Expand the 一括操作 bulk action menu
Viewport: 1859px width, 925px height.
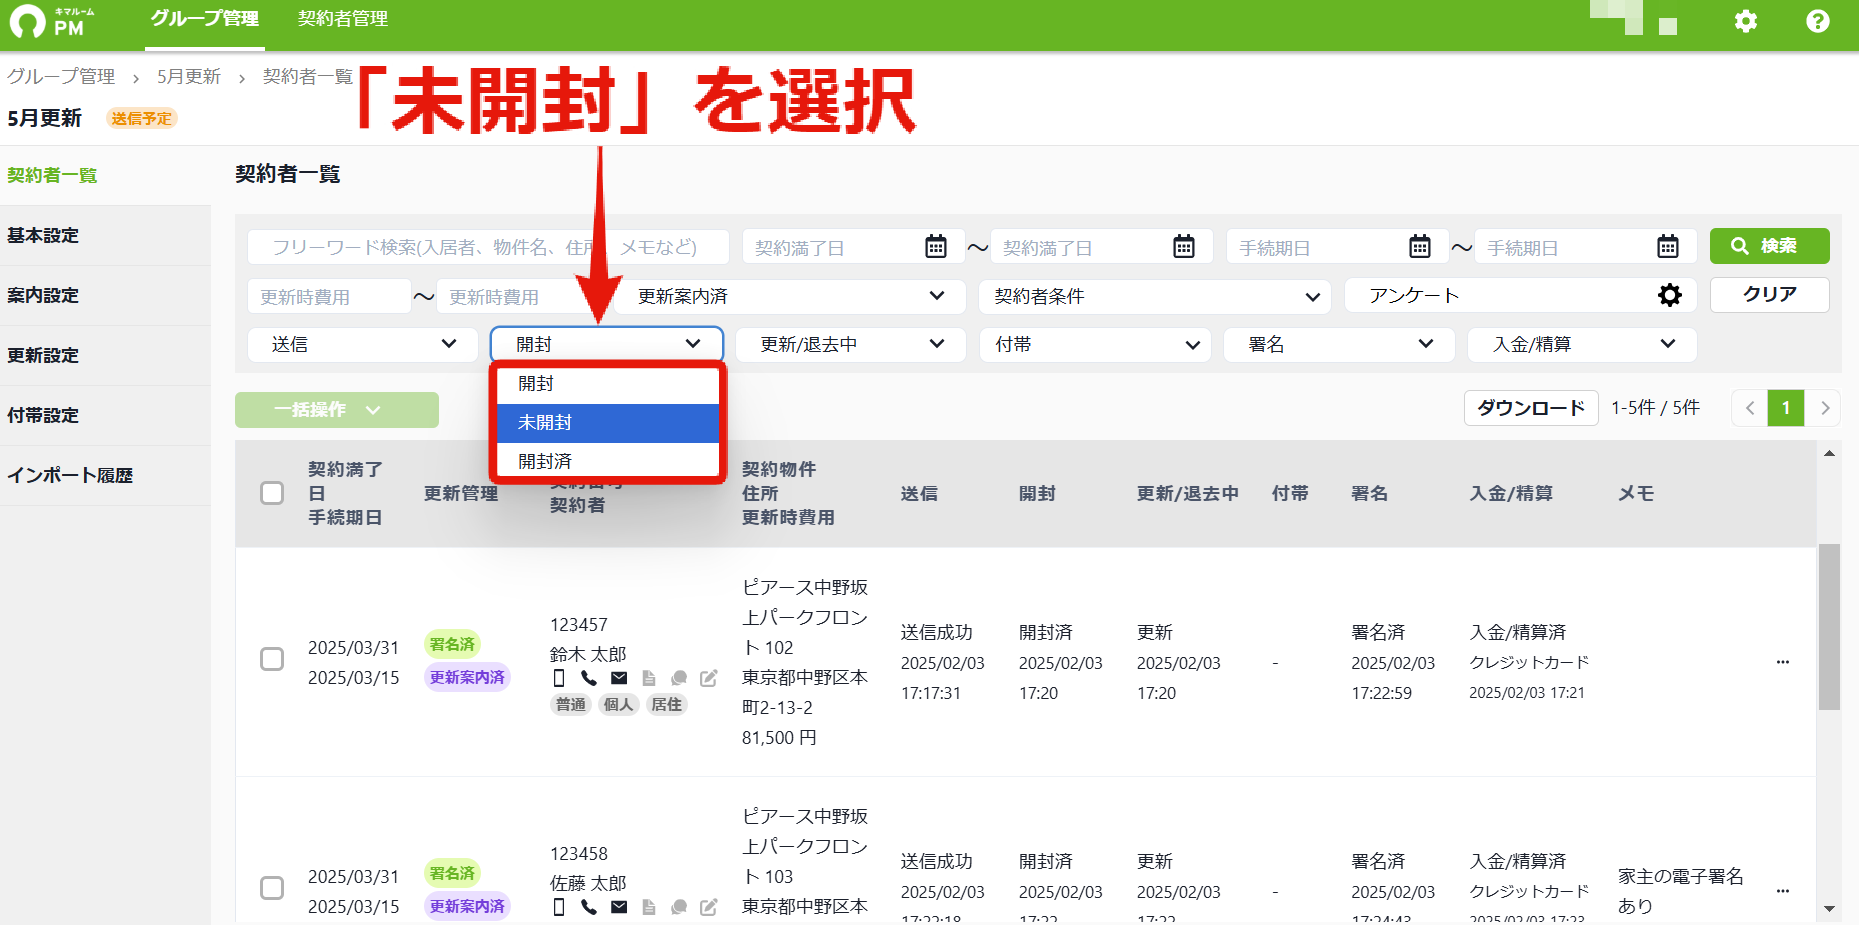pos(337,410)
